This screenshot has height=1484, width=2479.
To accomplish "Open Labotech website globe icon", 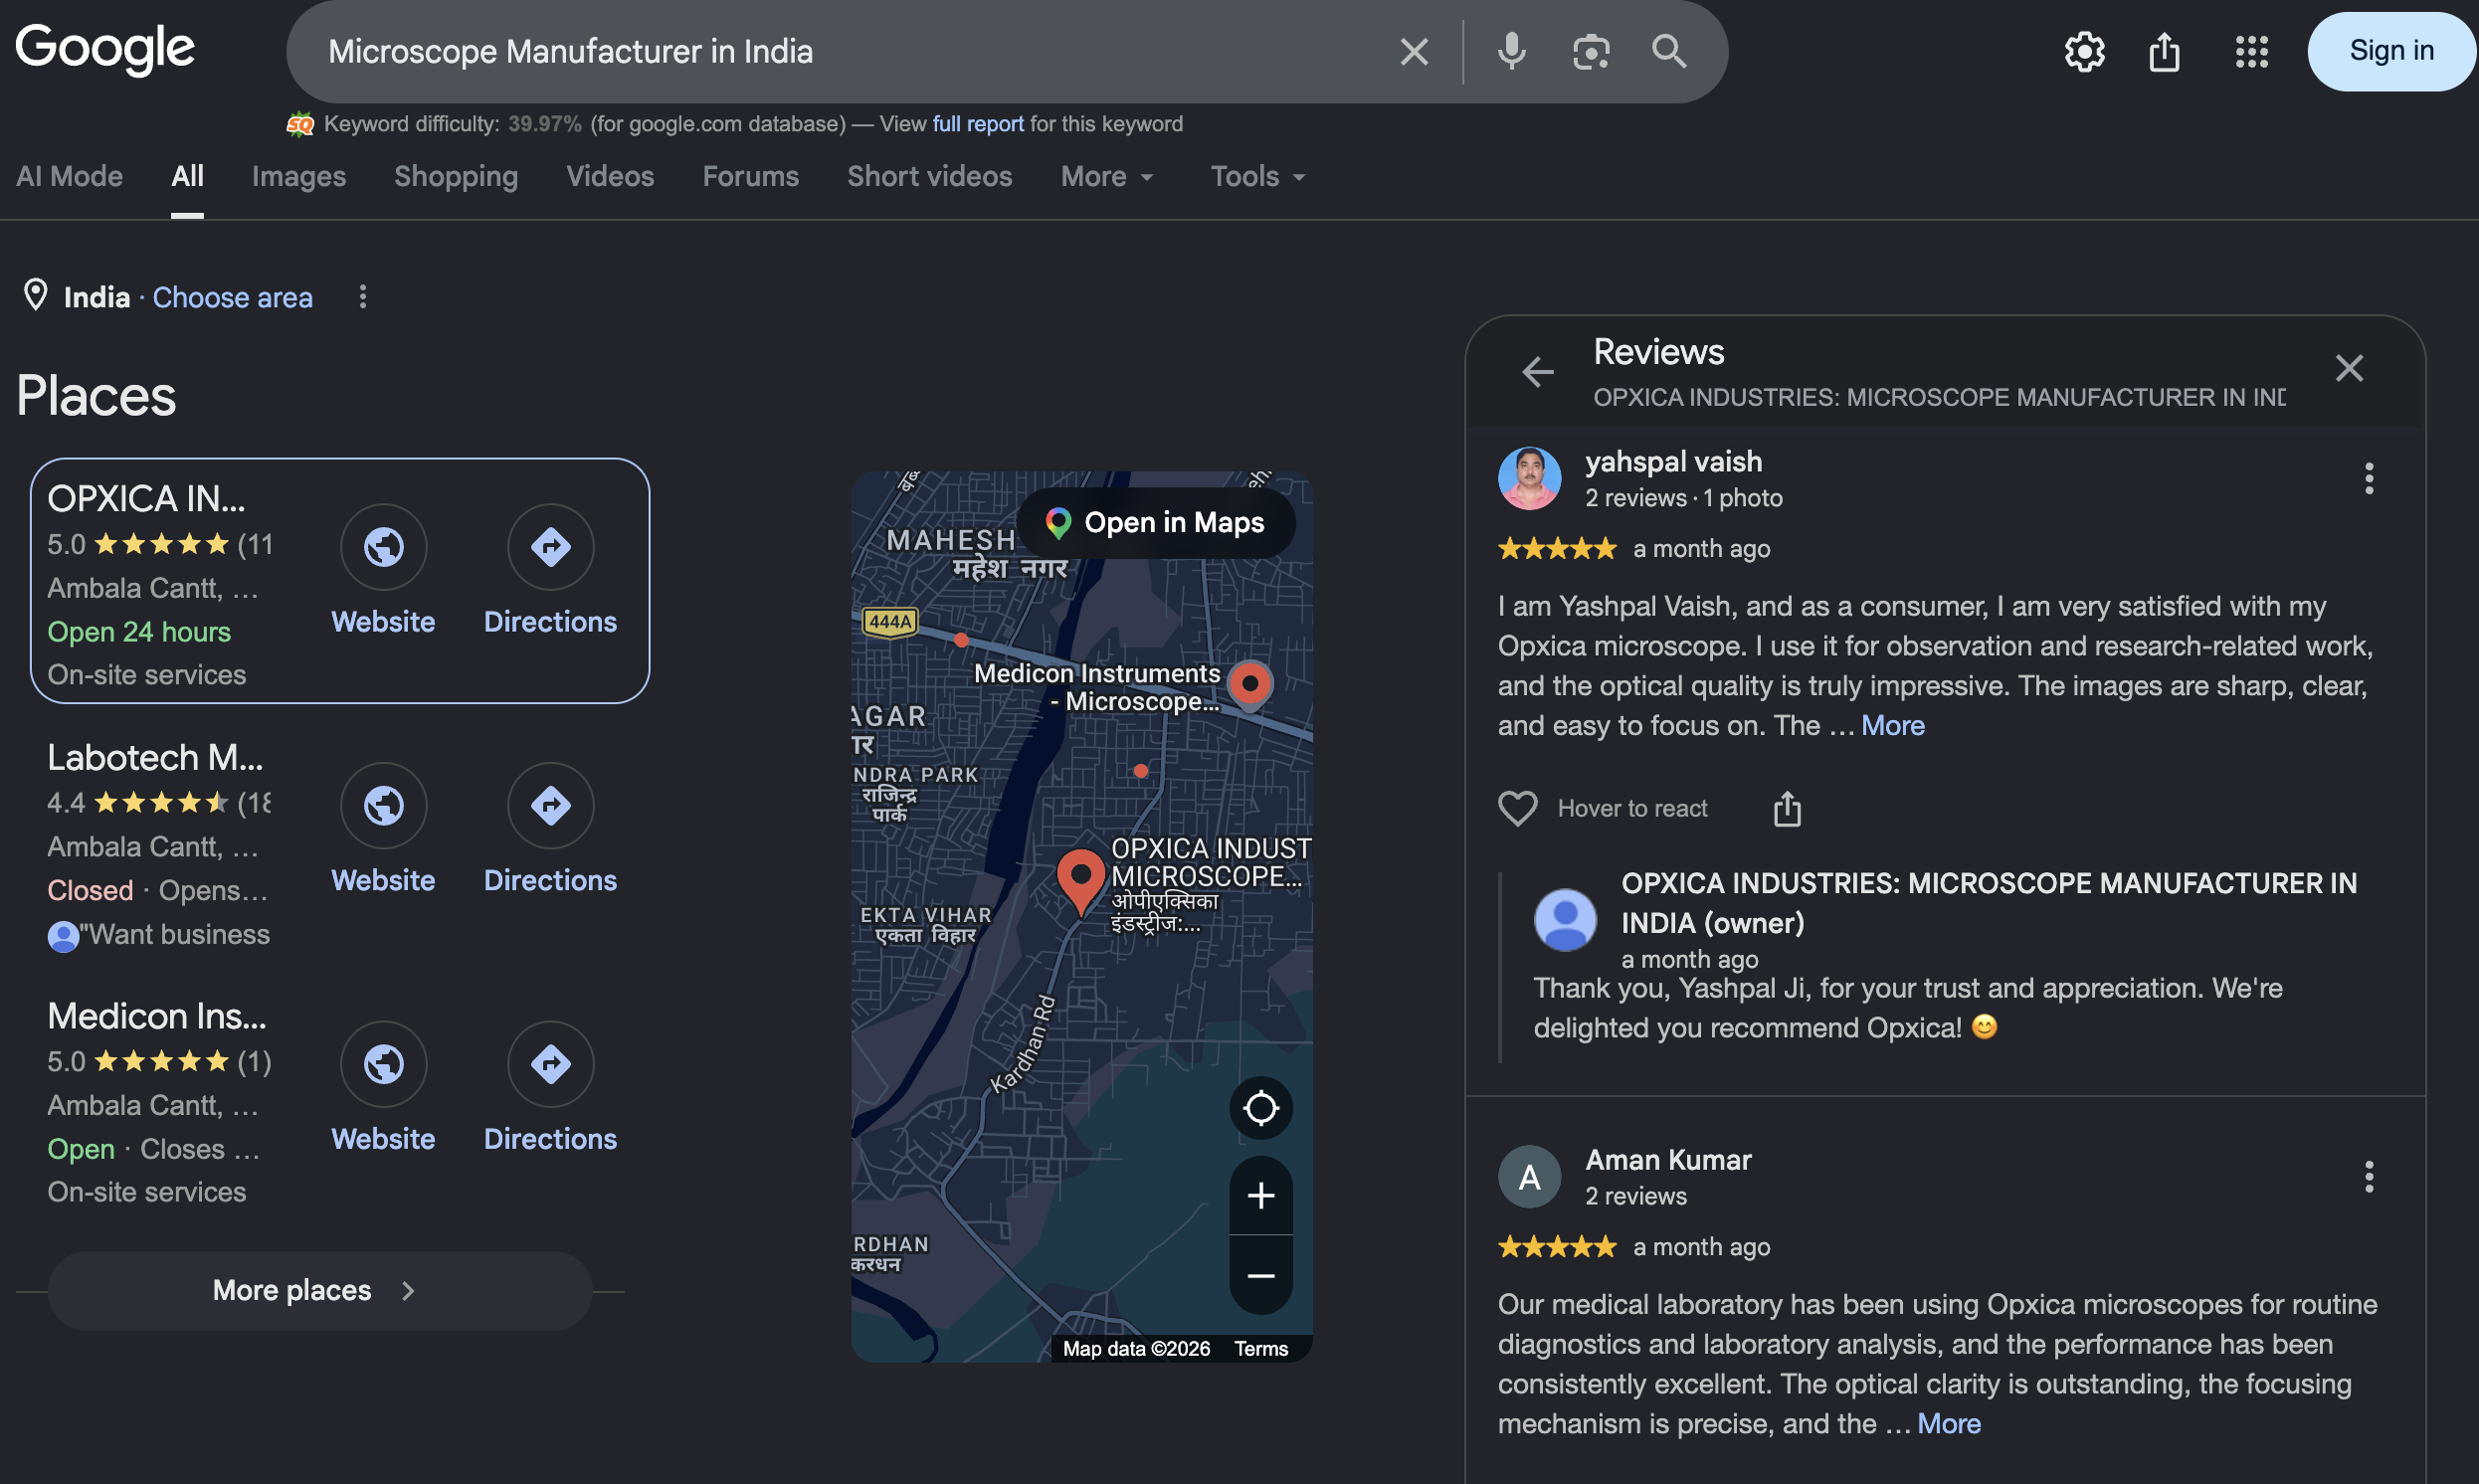I will coord(384,806).
